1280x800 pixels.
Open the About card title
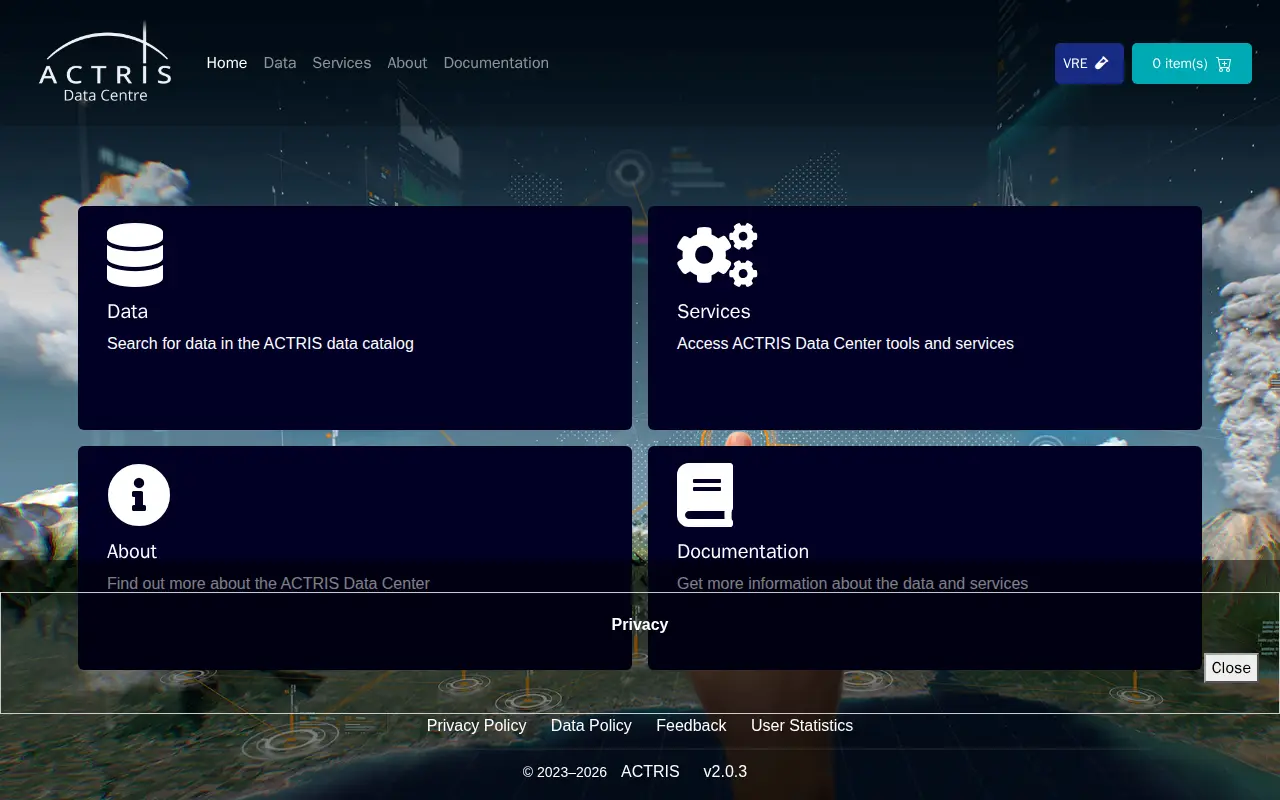point(132,551)
